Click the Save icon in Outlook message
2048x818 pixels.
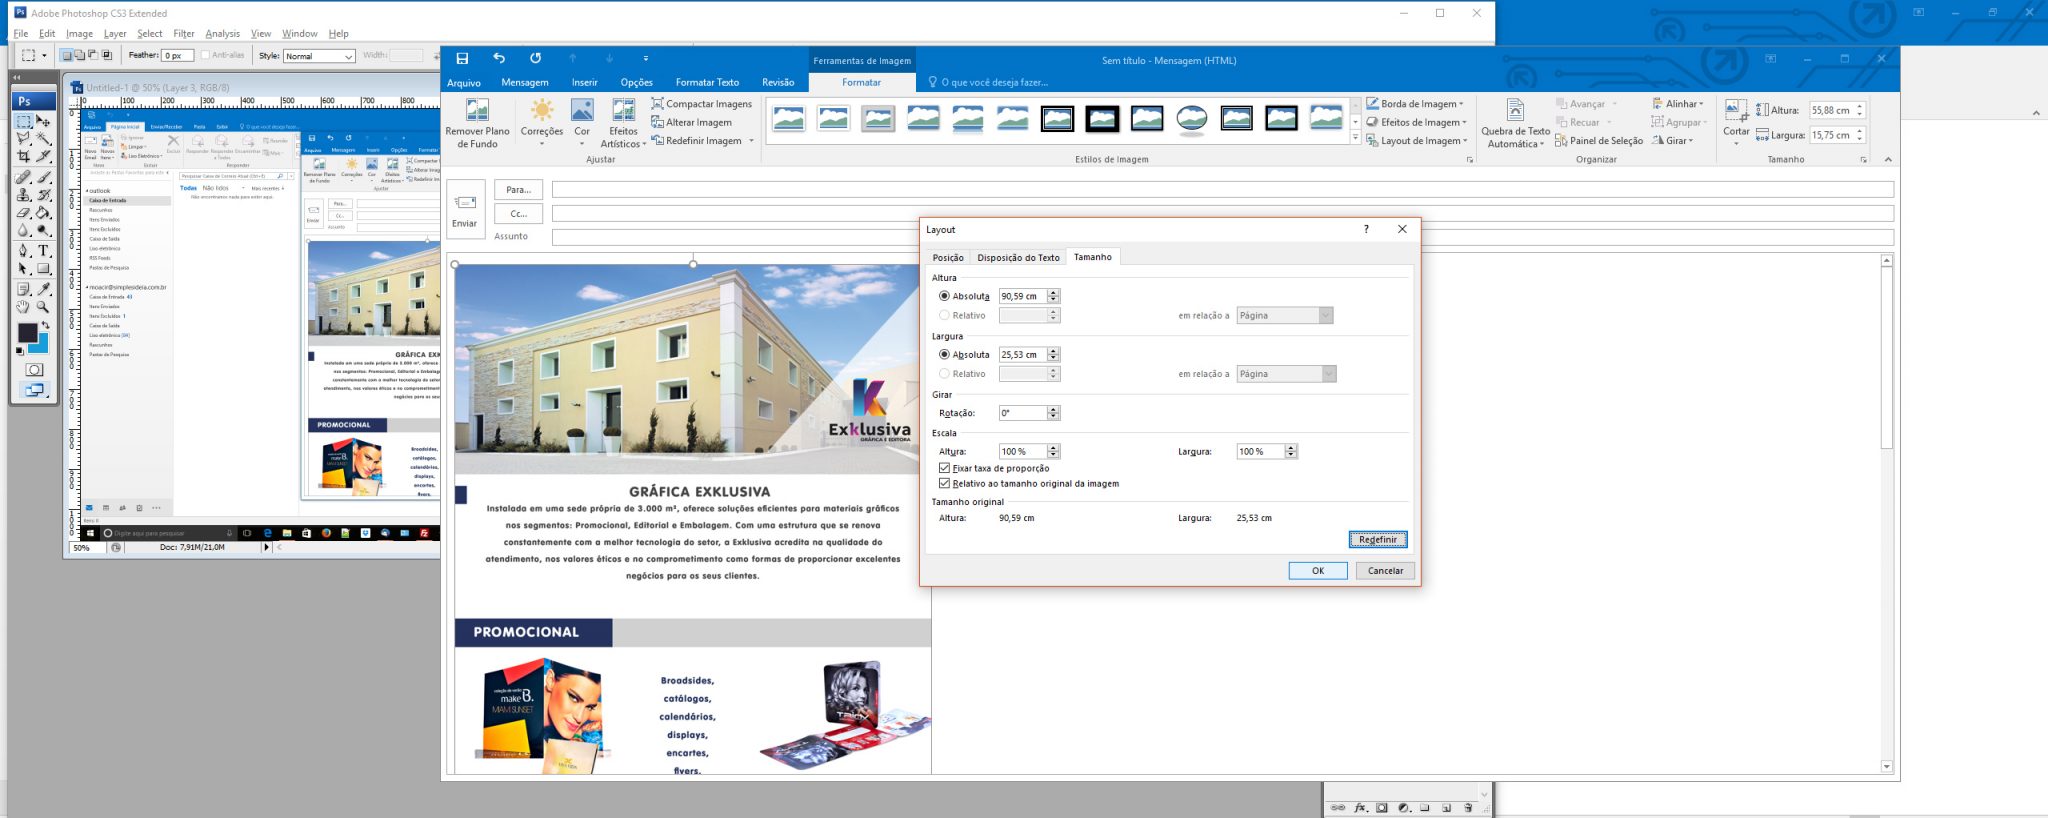tap(462, 59)
